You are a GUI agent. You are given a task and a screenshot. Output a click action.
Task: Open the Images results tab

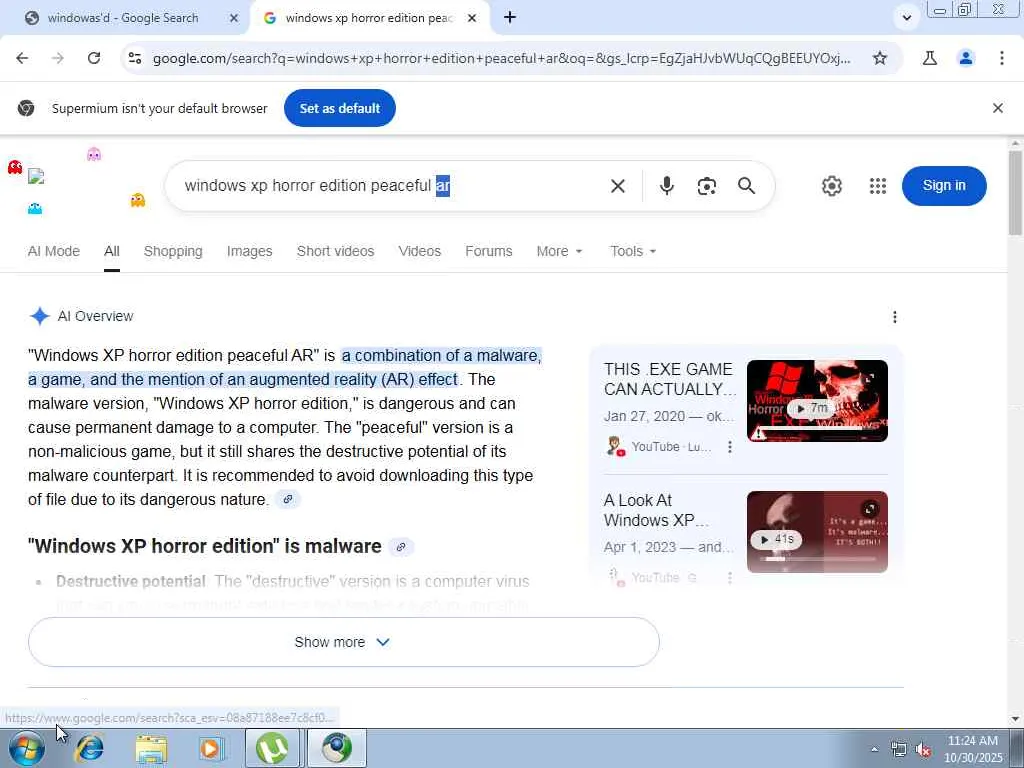tap(249, 251)
